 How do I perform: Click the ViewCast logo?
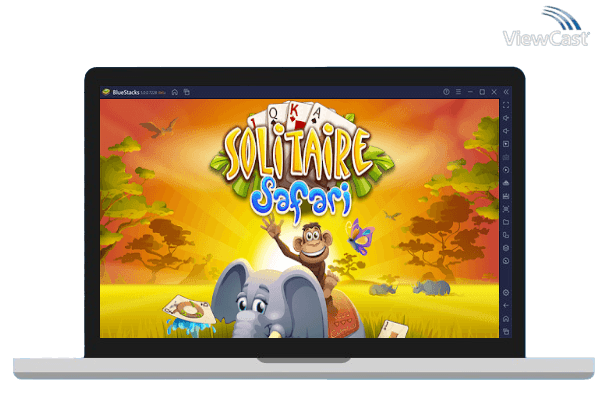546,27
